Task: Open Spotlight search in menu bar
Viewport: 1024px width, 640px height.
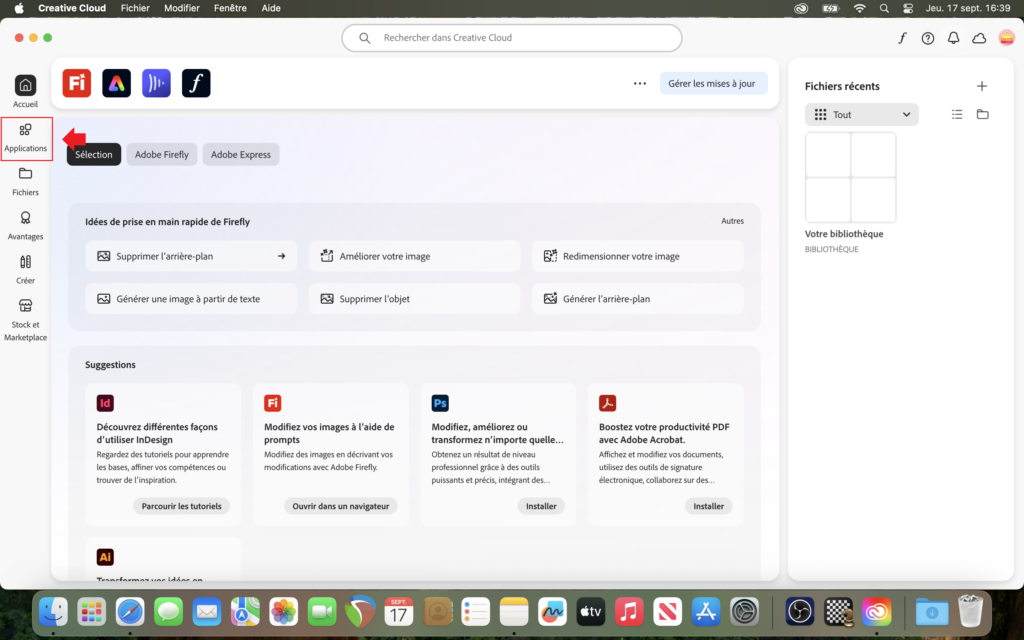Action: pos(884,8)
